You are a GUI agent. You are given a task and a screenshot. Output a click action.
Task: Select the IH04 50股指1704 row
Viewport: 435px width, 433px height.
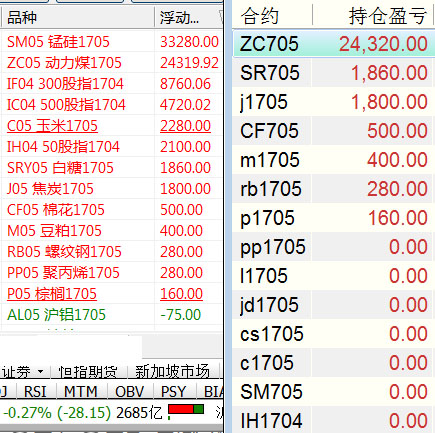tap(112, 147)
